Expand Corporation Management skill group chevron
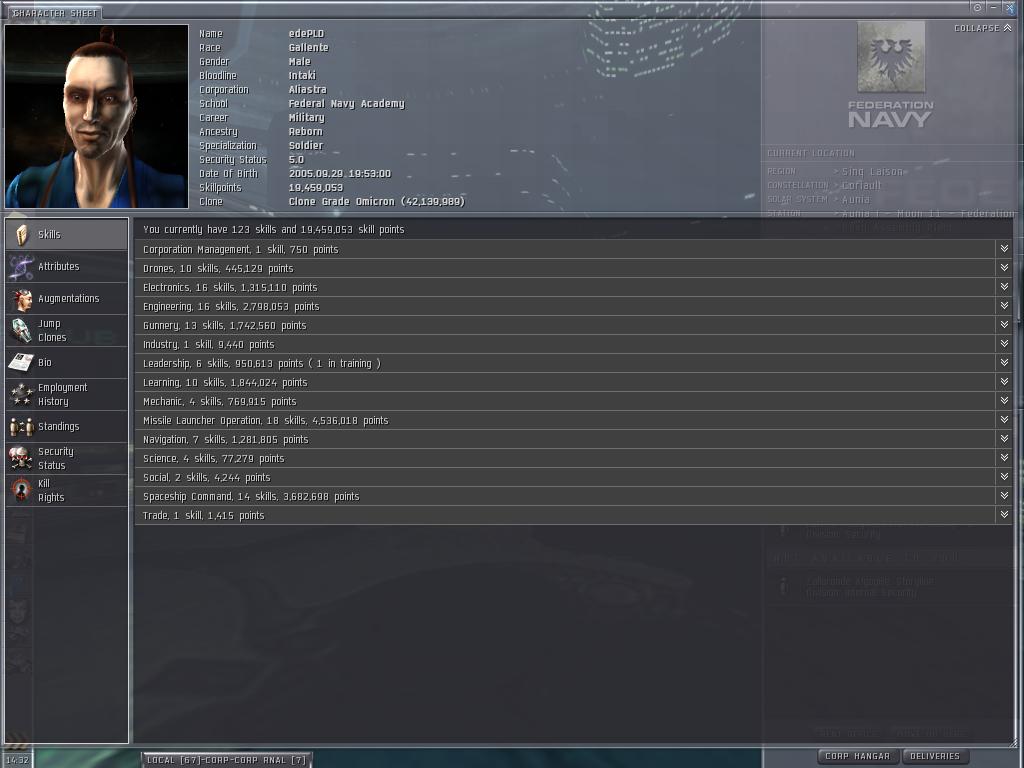 coord(1004,248)
